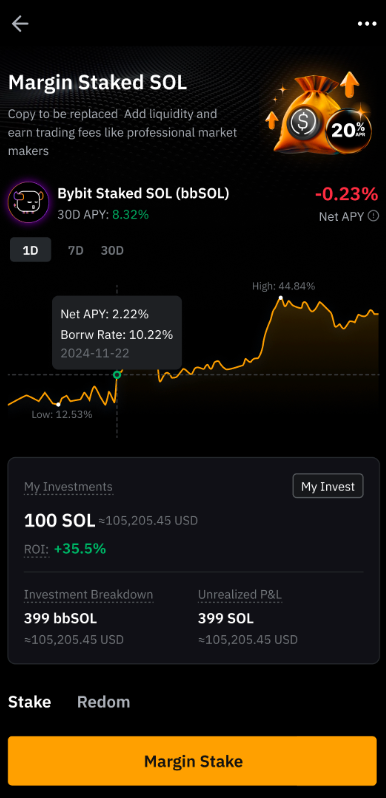Tap the My Investments underlined label
This screenshot has height=798, width=386.
[x=68, y=487]
